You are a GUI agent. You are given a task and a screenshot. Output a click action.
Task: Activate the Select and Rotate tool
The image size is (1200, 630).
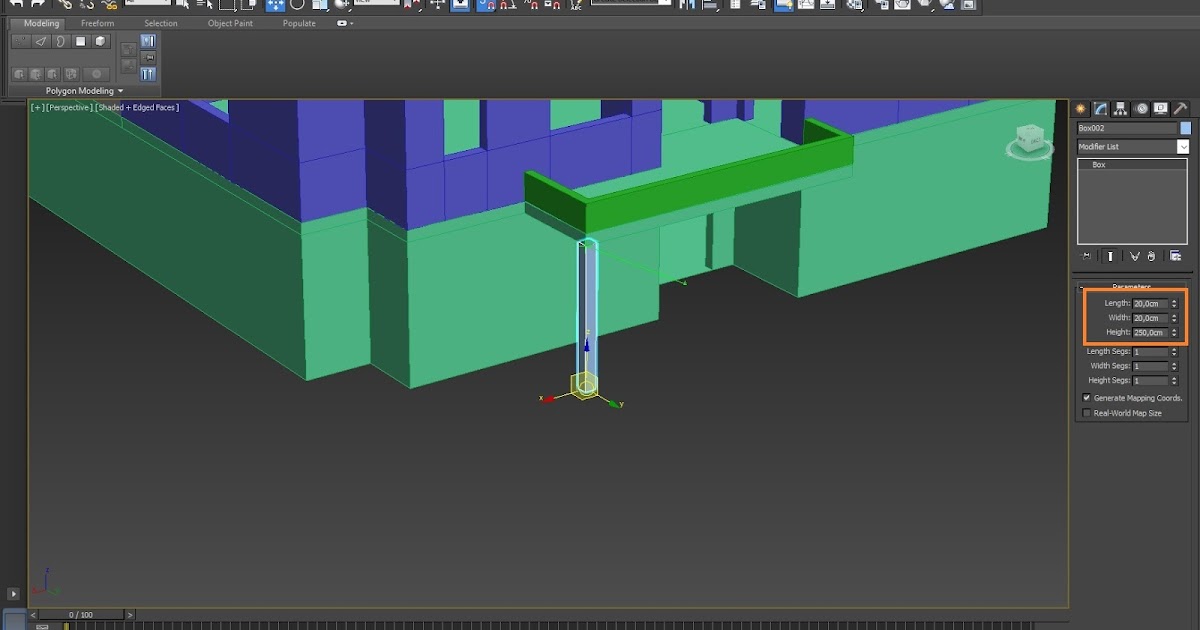[299, 5]
